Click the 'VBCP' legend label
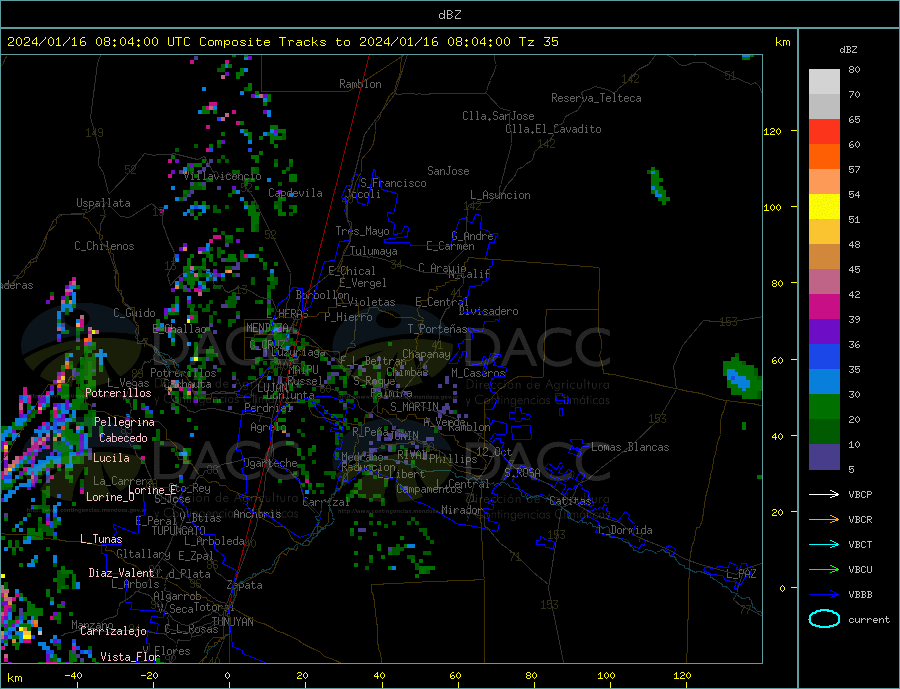900x689 pixels. click(x=860, y=494)
